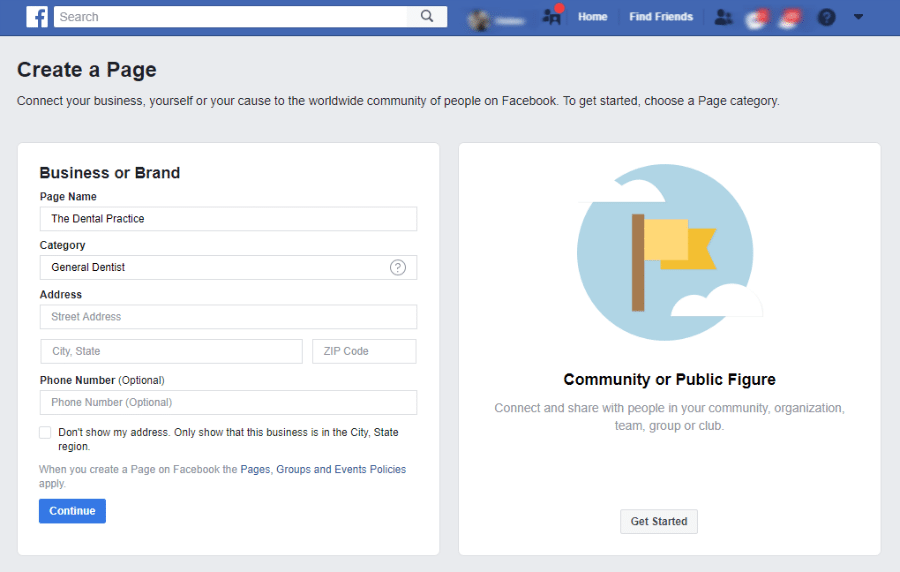Click the ZIP Code field
The image size is (900, 572).
(x=364, y=351)
